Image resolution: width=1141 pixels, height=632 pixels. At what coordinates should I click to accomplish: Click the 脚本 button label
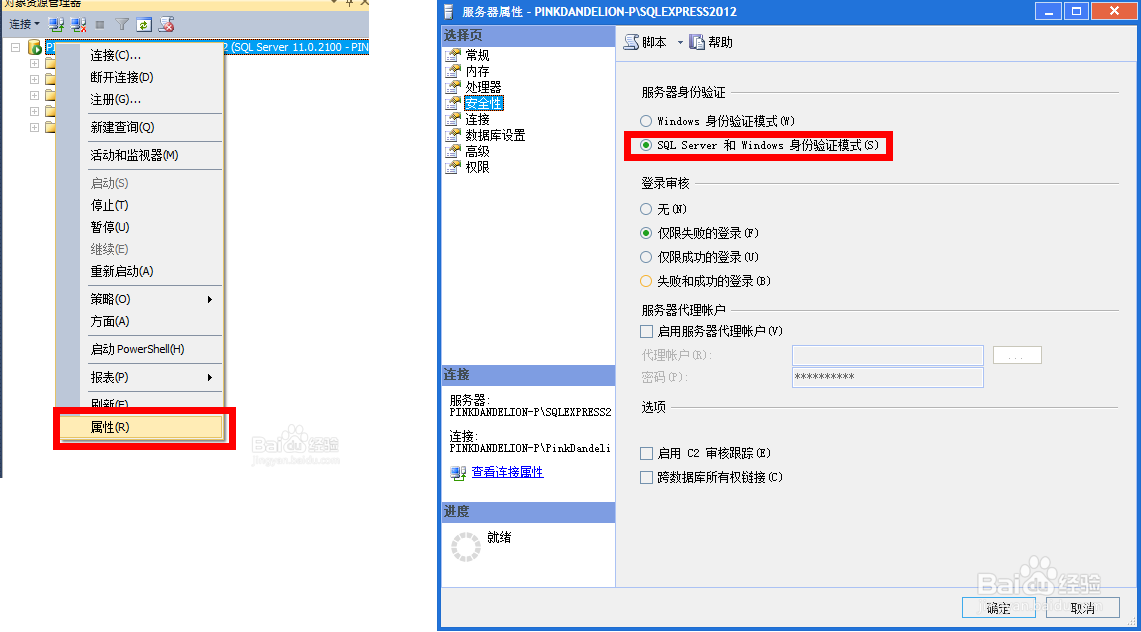(654, 42)
